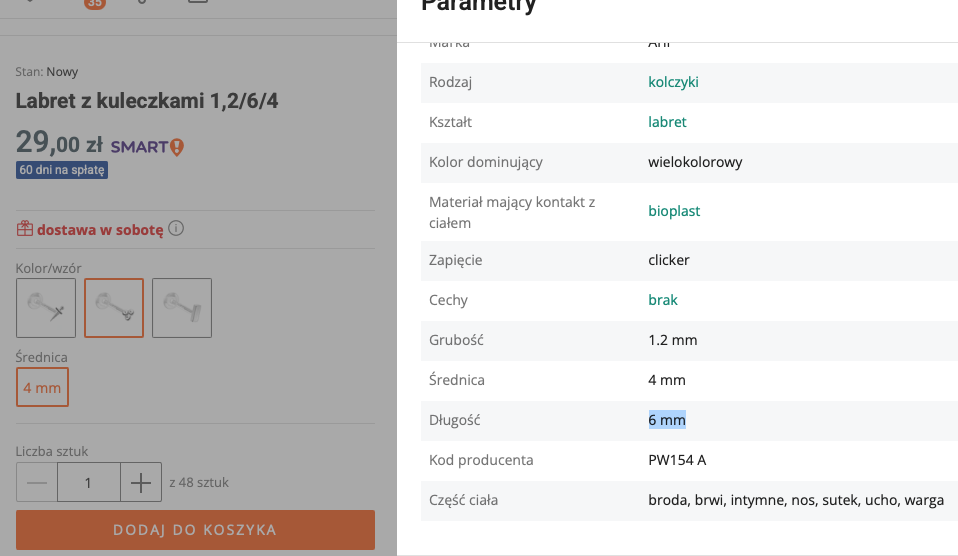The height and width of the screenshot is (556, 958).
Task: Select the middle highlighted Kolor/wzór variant
Action: 114,308
